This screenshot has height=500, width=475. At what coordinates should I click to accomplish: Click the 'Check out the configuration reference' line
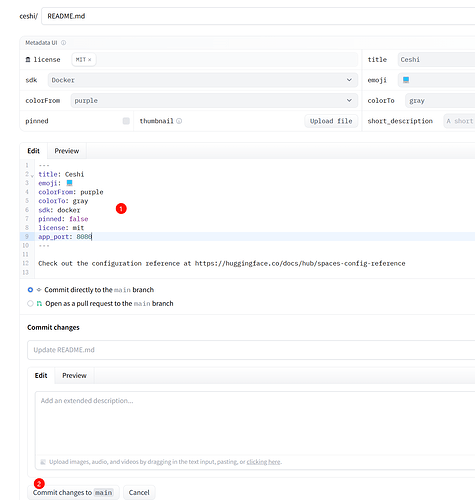point(222,263)
